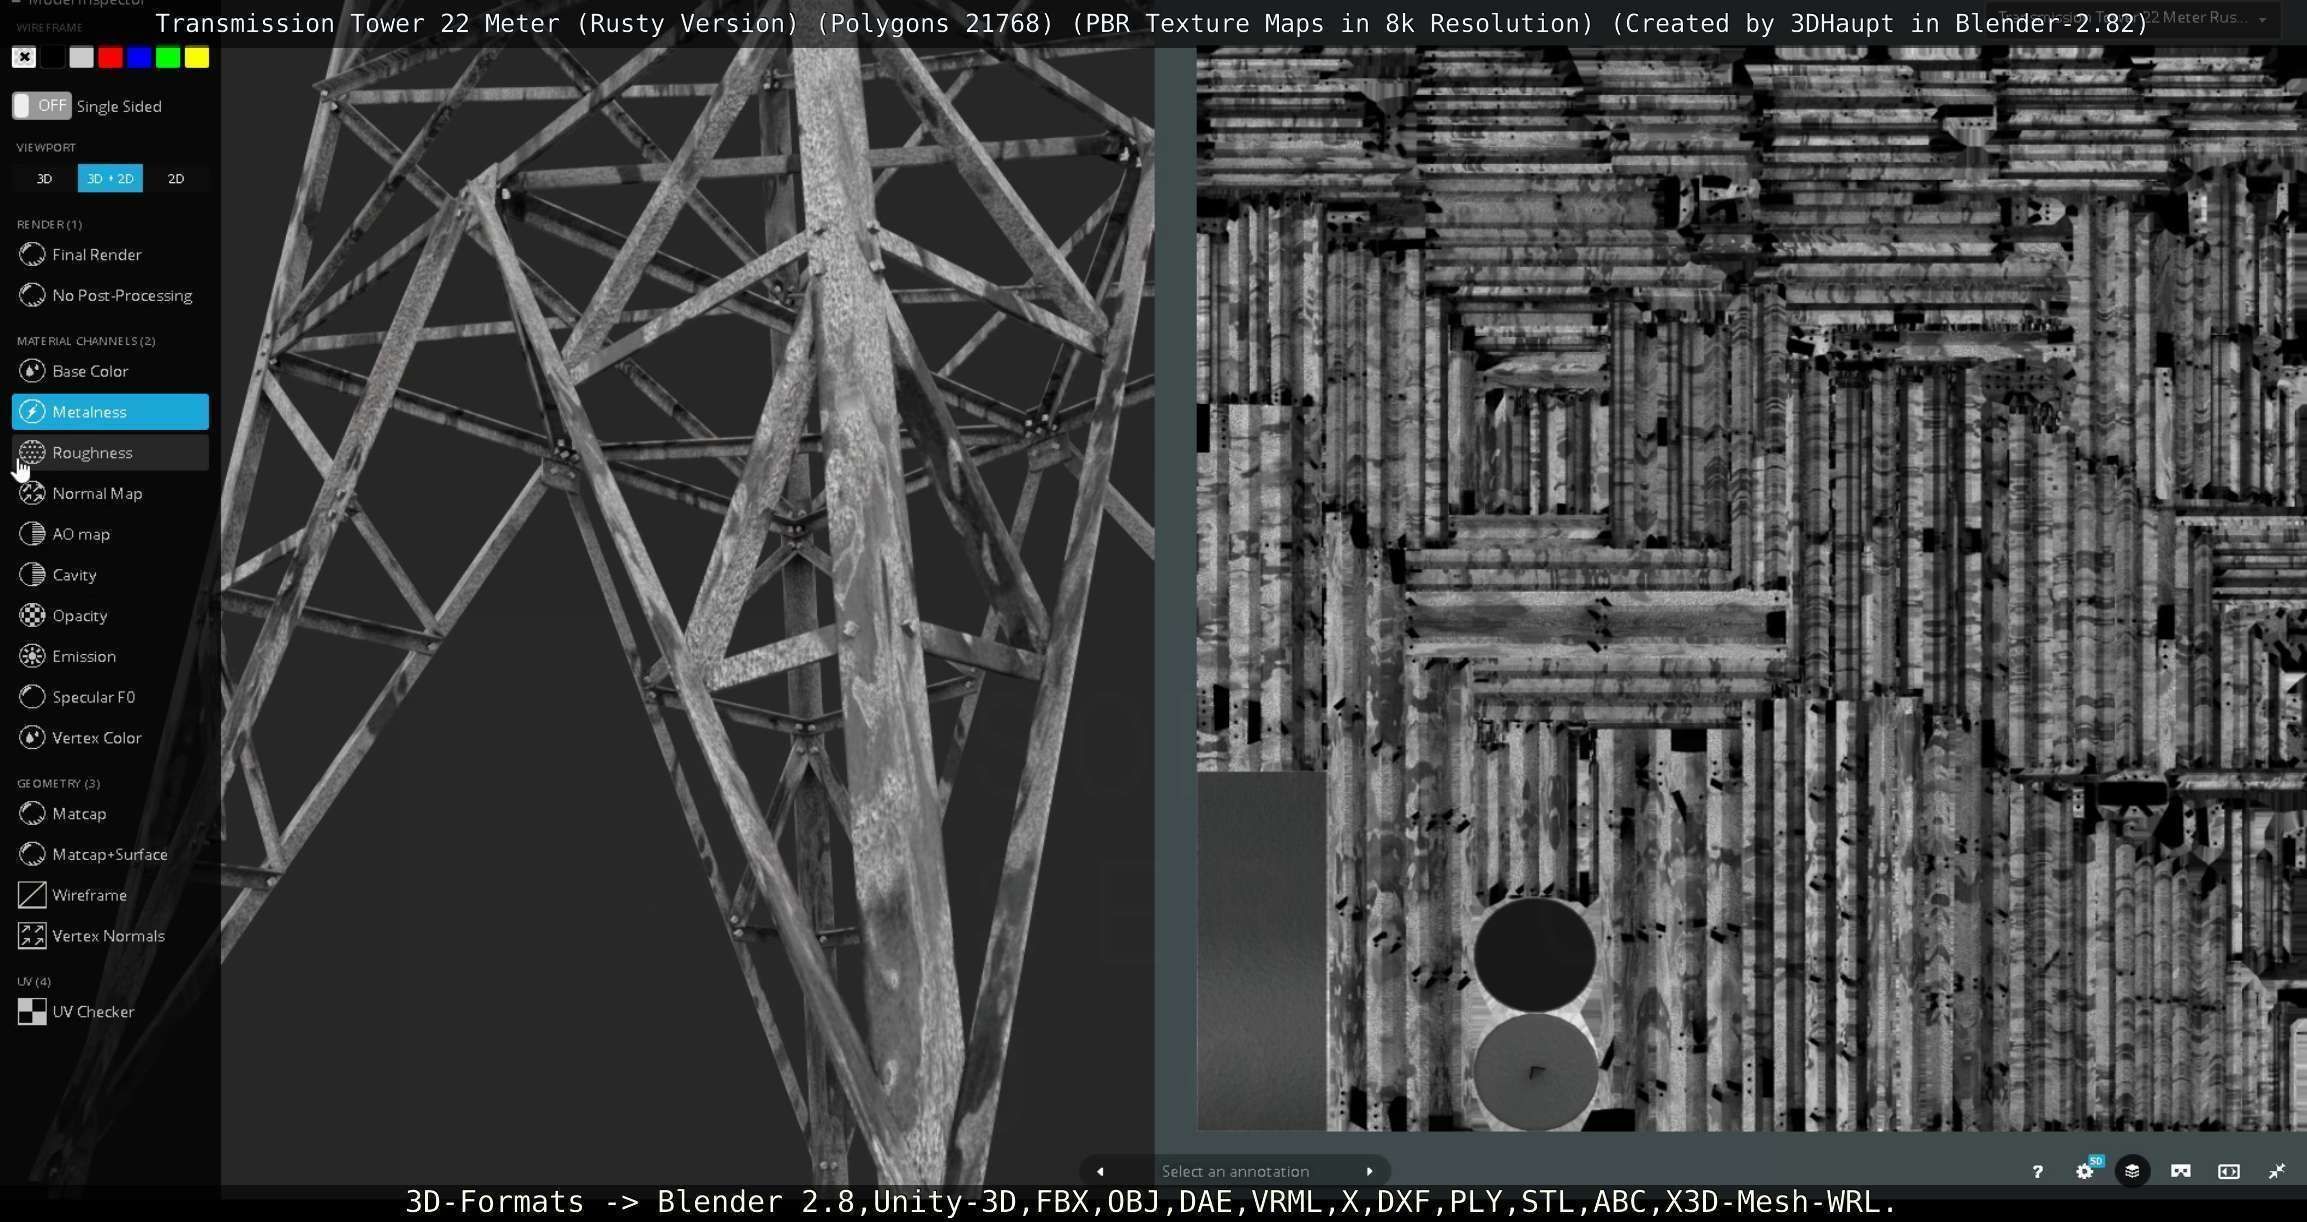Screen dimensions: 2307x1222
Task: Show the Base Color channel
Action: 110,371
